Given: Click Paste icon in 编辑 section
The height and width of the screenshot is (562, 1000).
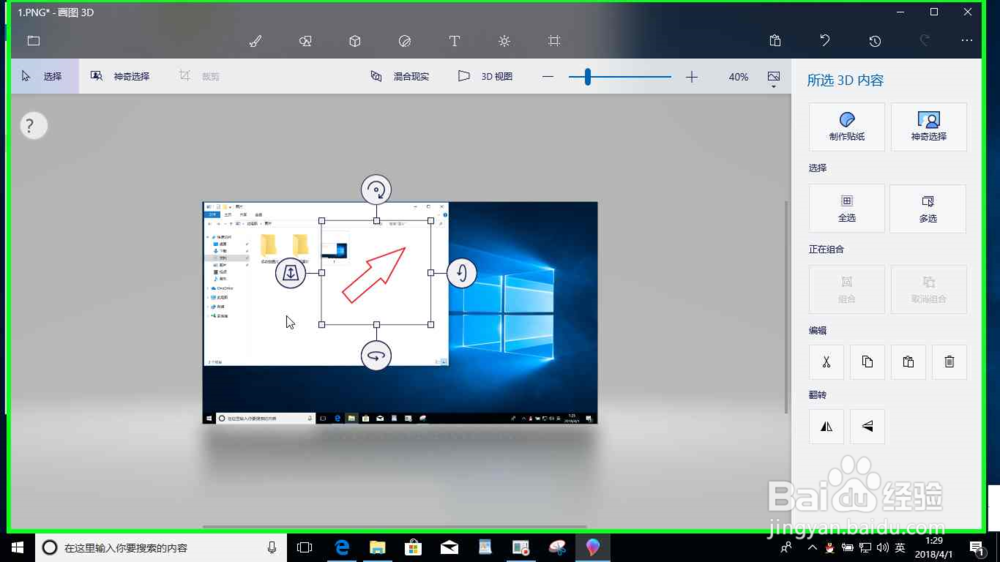Looking at the screenshot, I should [908, 362].
